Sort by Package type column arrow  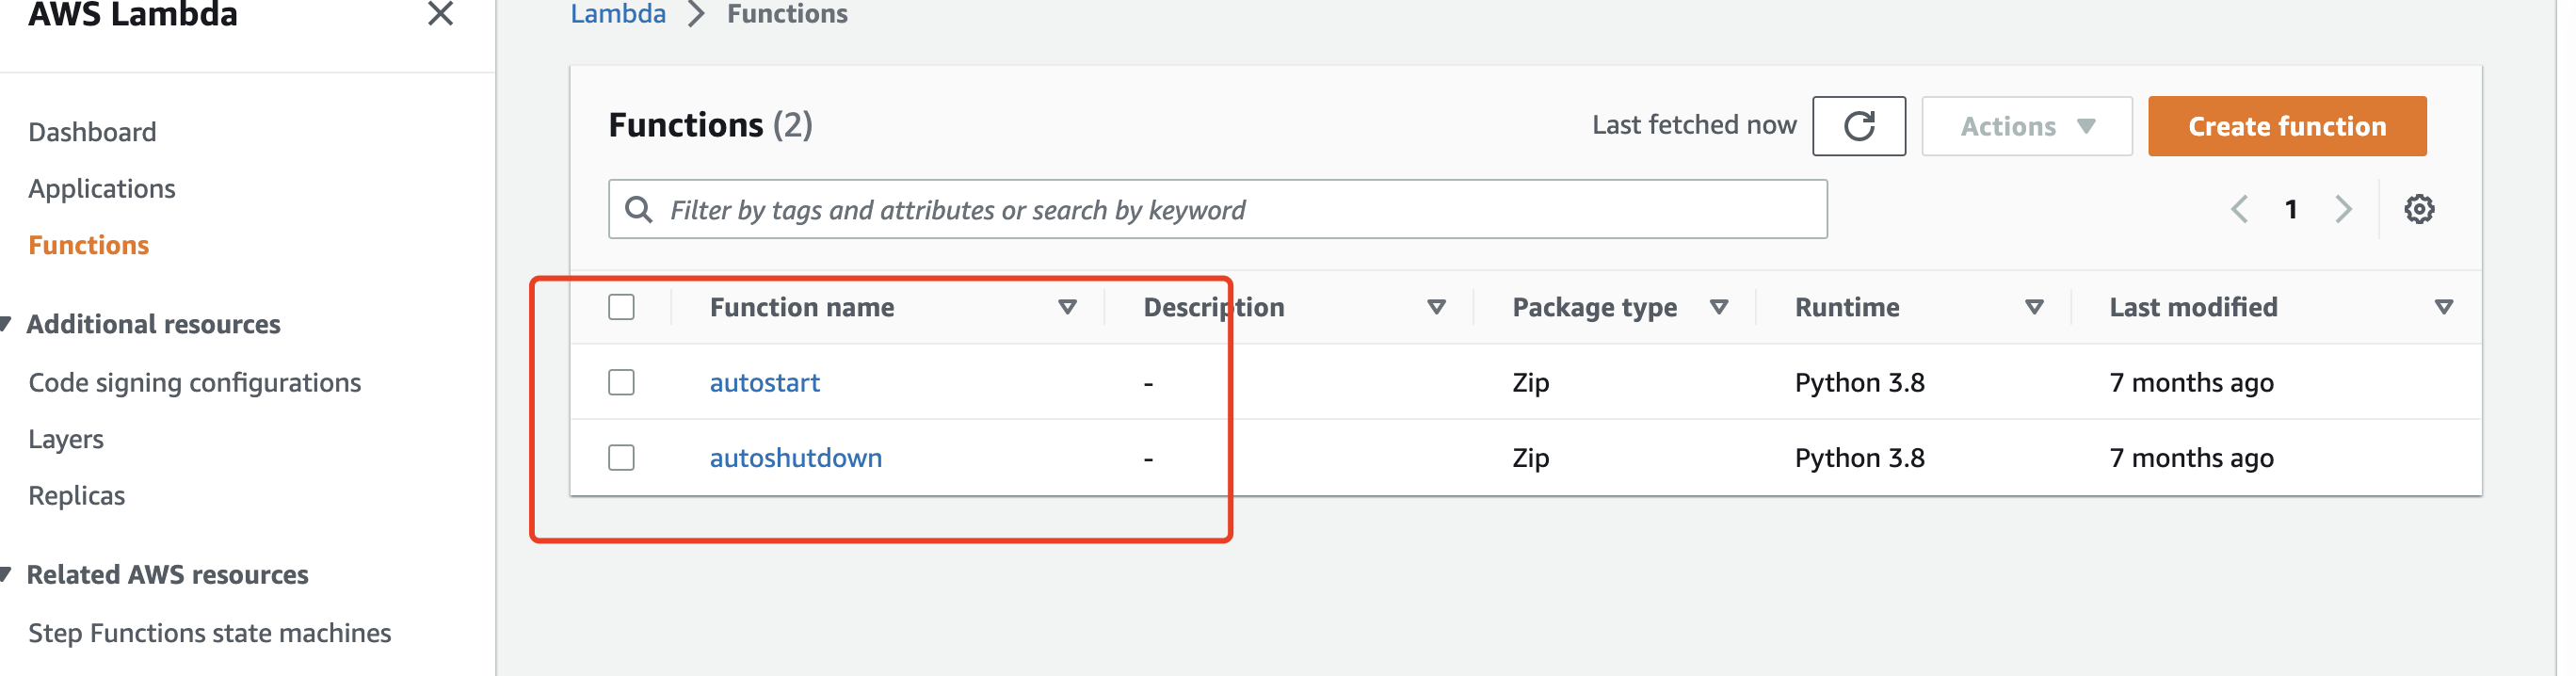click(1719, 307)
